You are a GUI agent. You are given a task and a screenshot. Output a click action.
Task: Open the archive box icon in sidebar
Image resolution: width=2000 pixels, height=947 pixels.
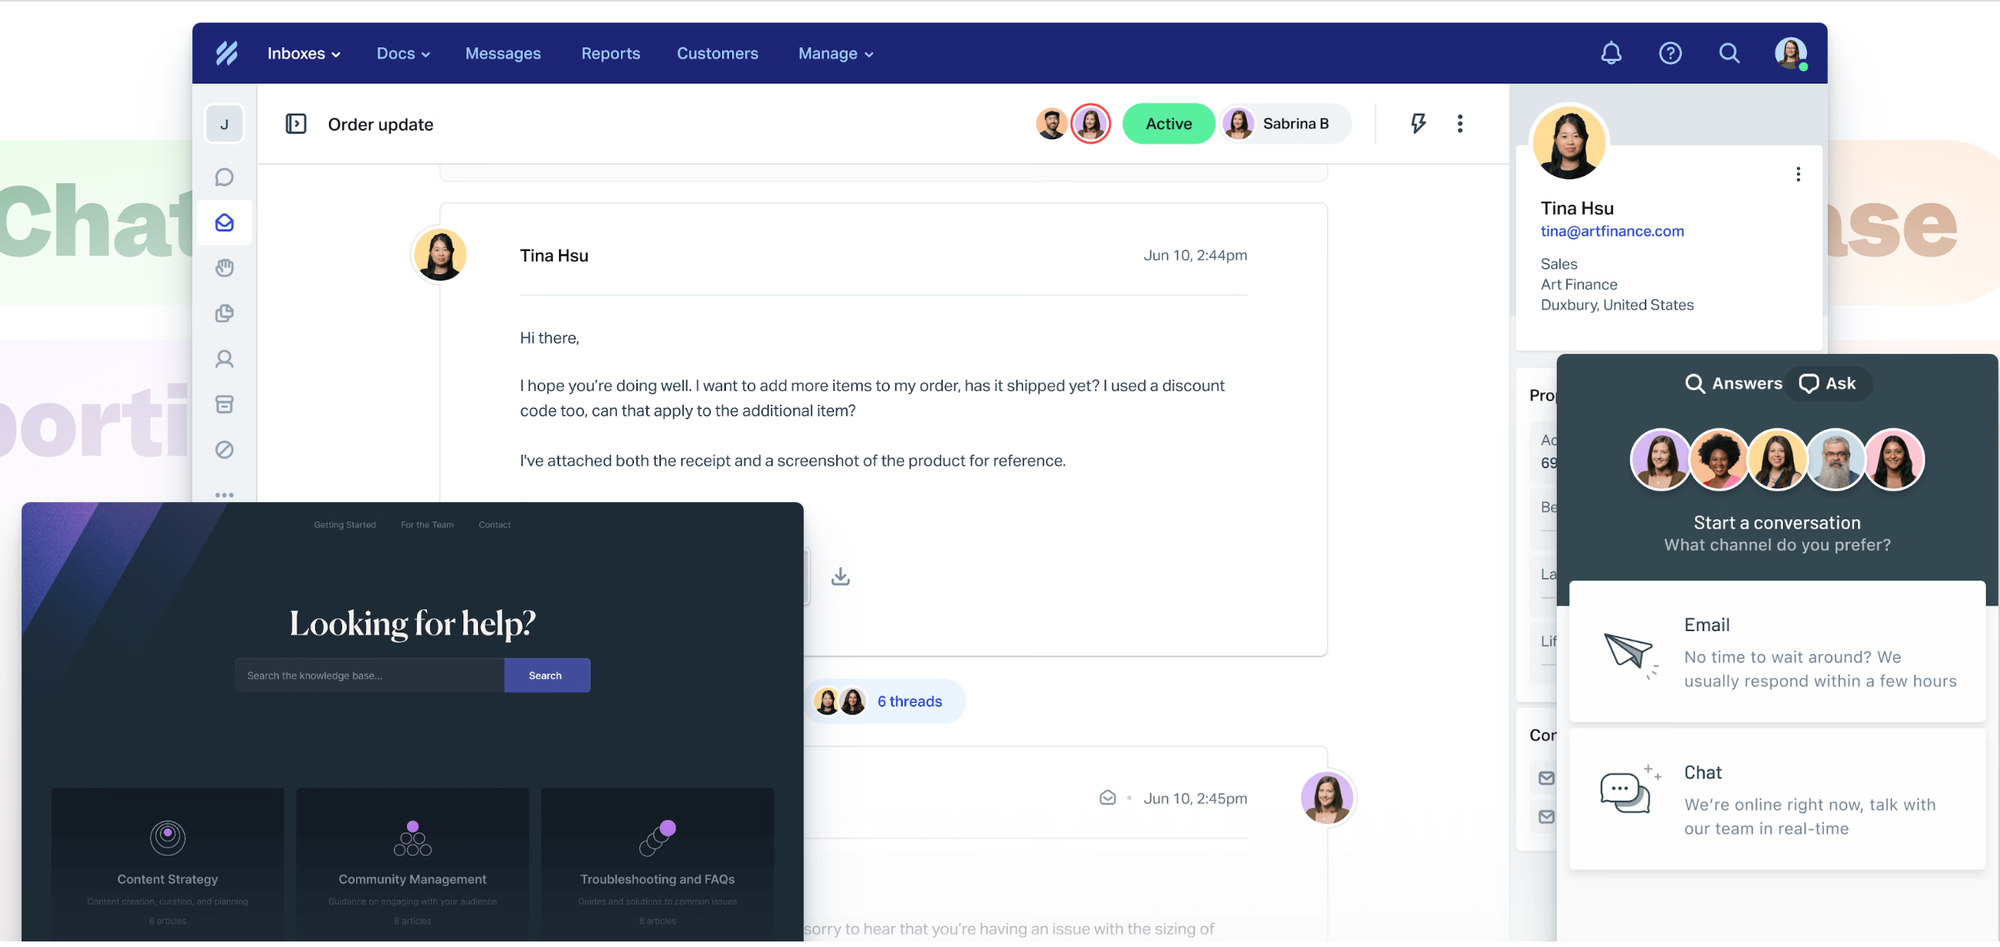pos(224,404)
